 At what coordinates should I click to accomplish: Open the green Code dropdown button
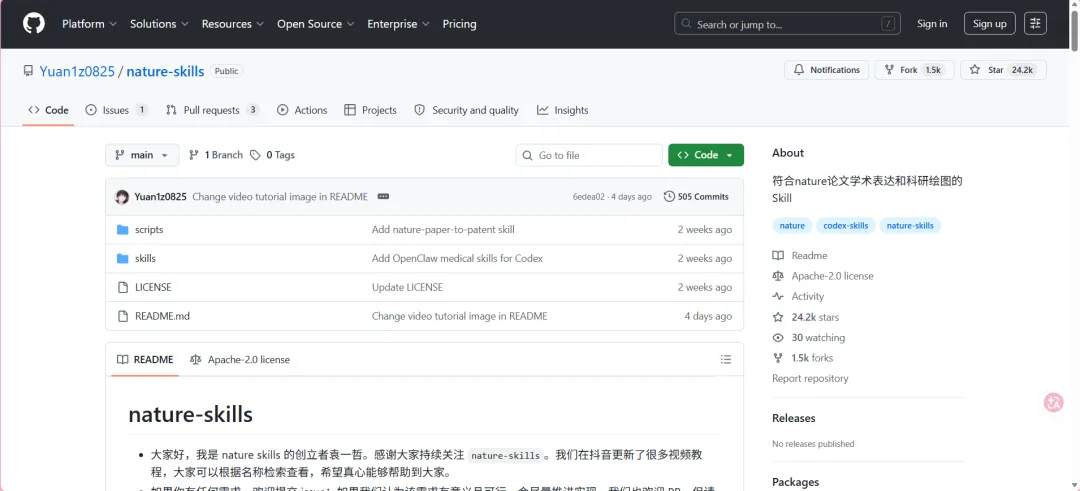pyautogui.click(x=706, y=155)
